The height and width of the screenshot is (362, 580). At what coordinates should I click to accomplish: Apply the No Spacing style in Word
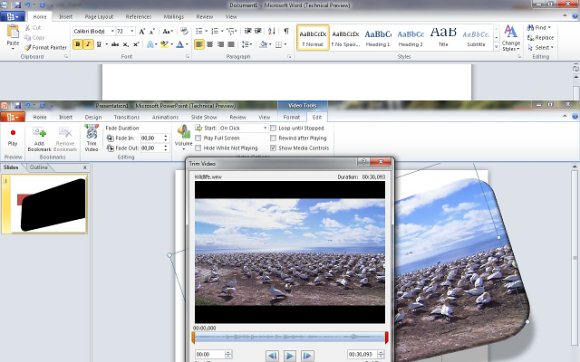(345, 38)
